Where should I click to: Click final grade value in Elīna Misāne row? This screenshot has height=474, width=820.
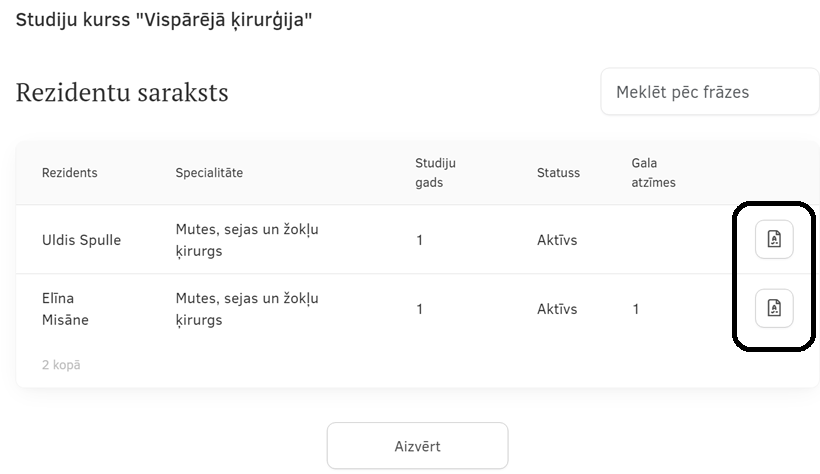(x=635, y=309)
